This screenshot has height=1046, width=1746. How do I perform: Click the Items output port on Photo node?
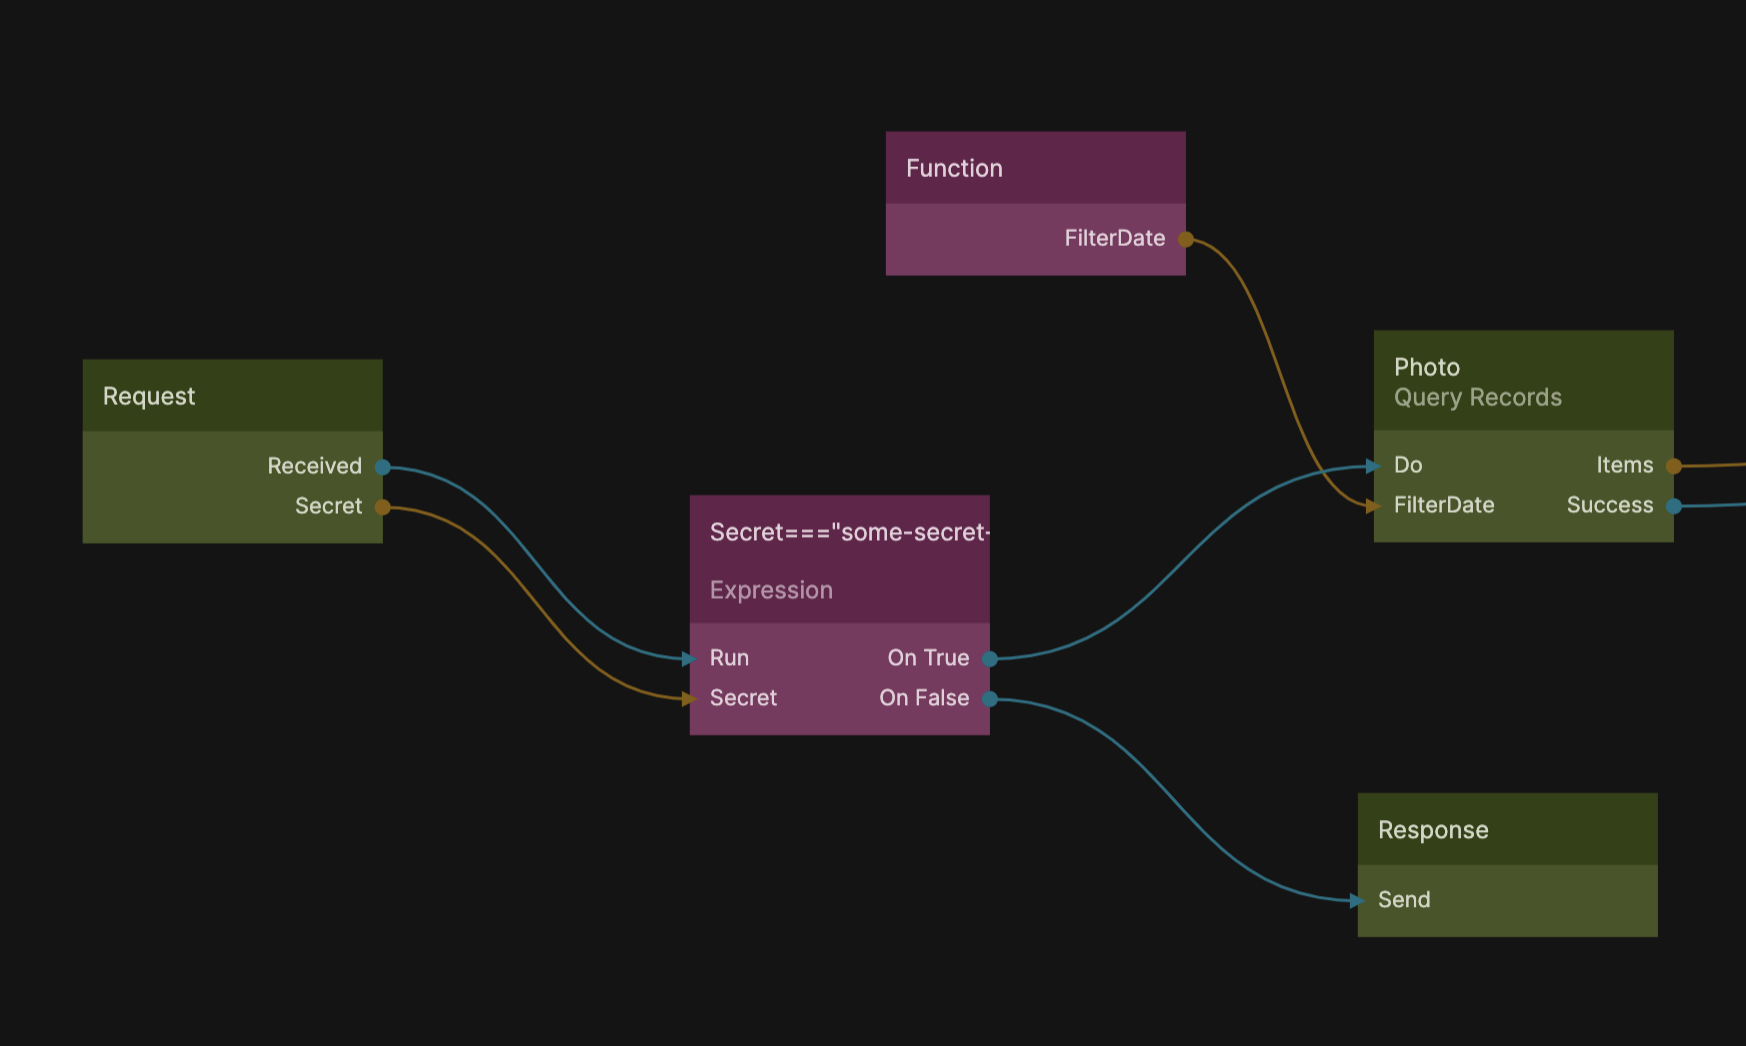pyautogui.click(x=1673, y=466)
